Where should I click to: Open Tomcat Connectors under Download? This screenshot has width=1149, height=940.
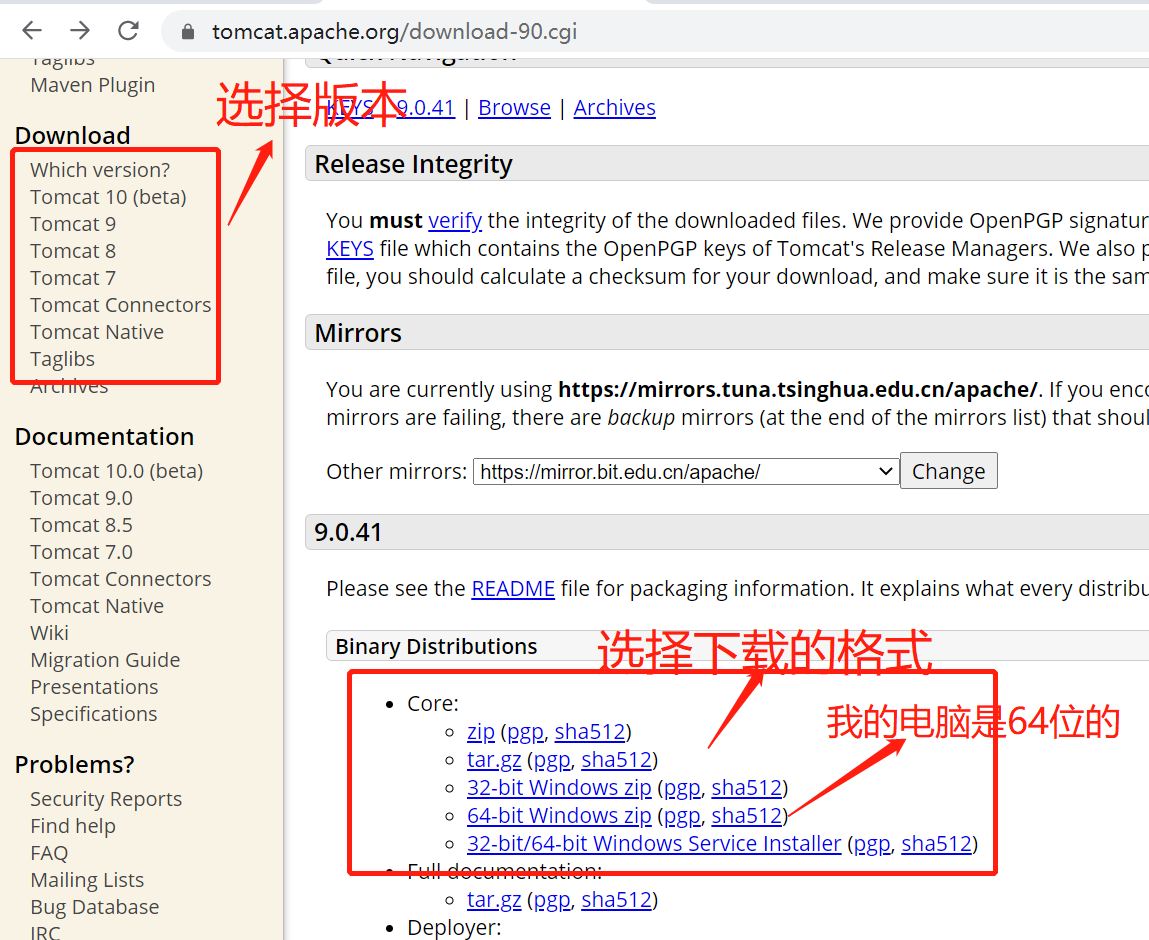click(121, 305)
